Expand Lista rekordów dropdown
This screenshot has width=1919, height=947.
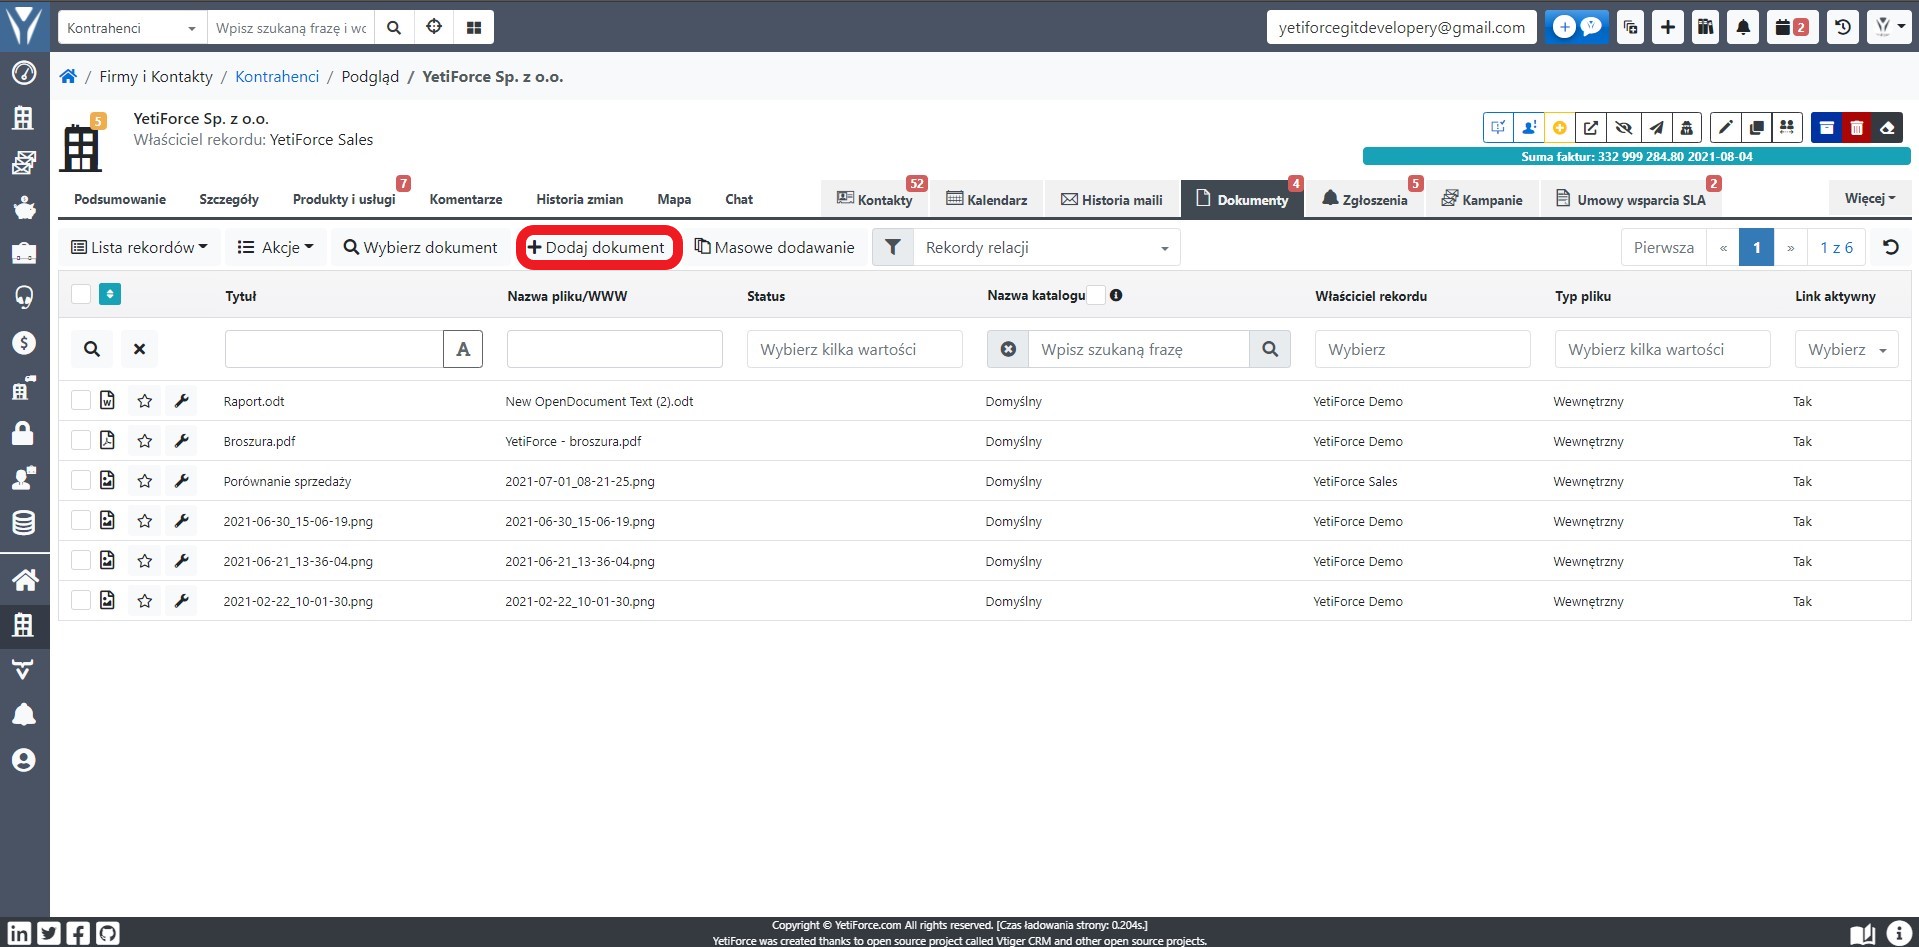[x=140, y=247]
